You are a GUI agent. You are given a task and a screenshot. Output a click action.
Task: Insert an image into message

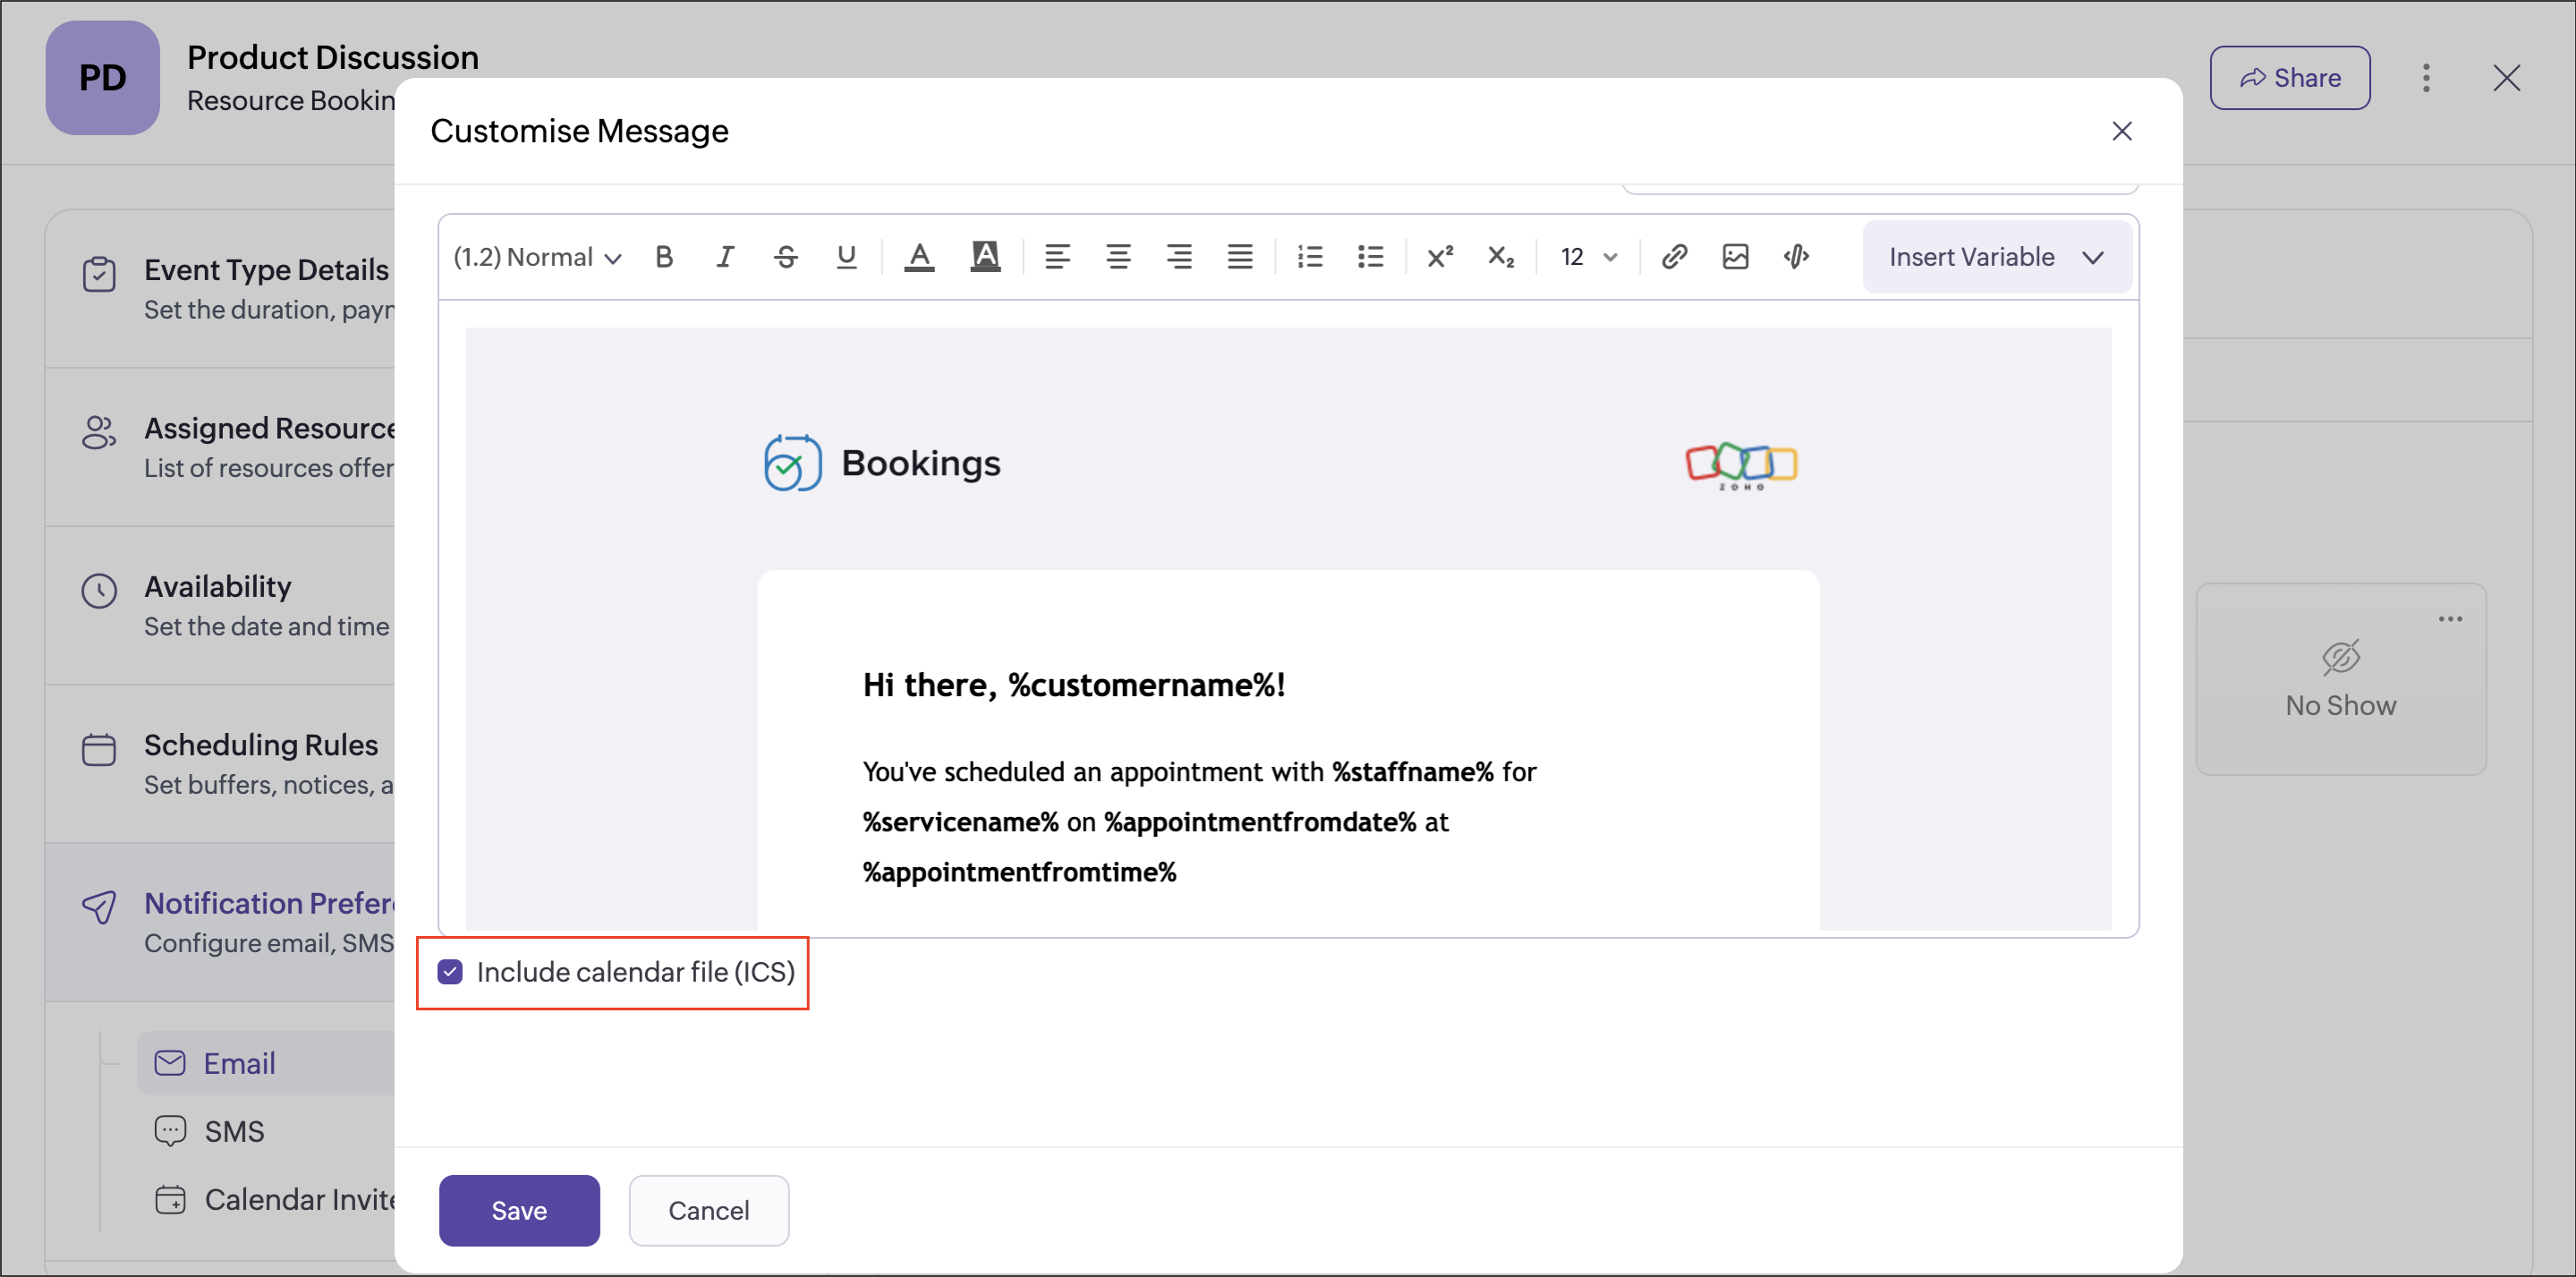pyautogui.click(x=1735, y=257)
